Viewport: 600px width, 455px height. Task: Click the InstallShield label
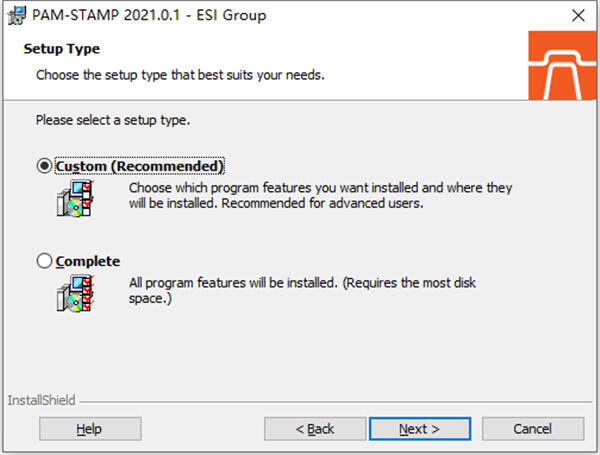42,400
